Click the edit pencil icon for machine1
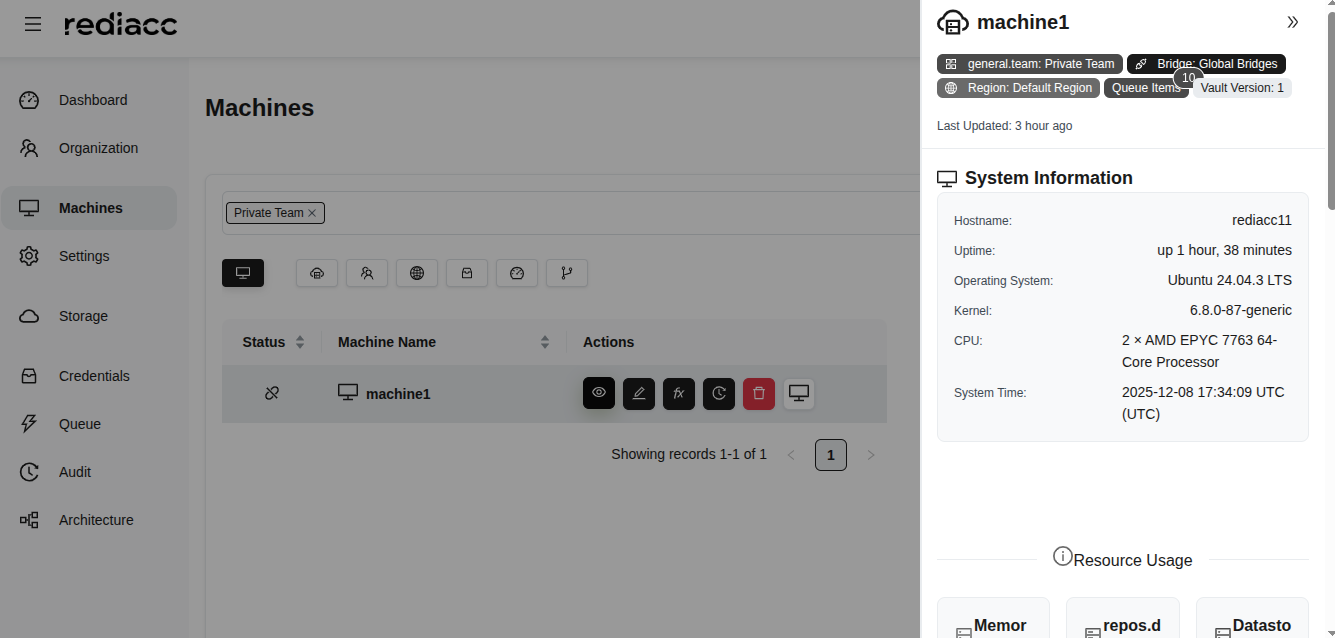Screen dimensions: 1335x638 pyautogui.click(x=638, y=394)
